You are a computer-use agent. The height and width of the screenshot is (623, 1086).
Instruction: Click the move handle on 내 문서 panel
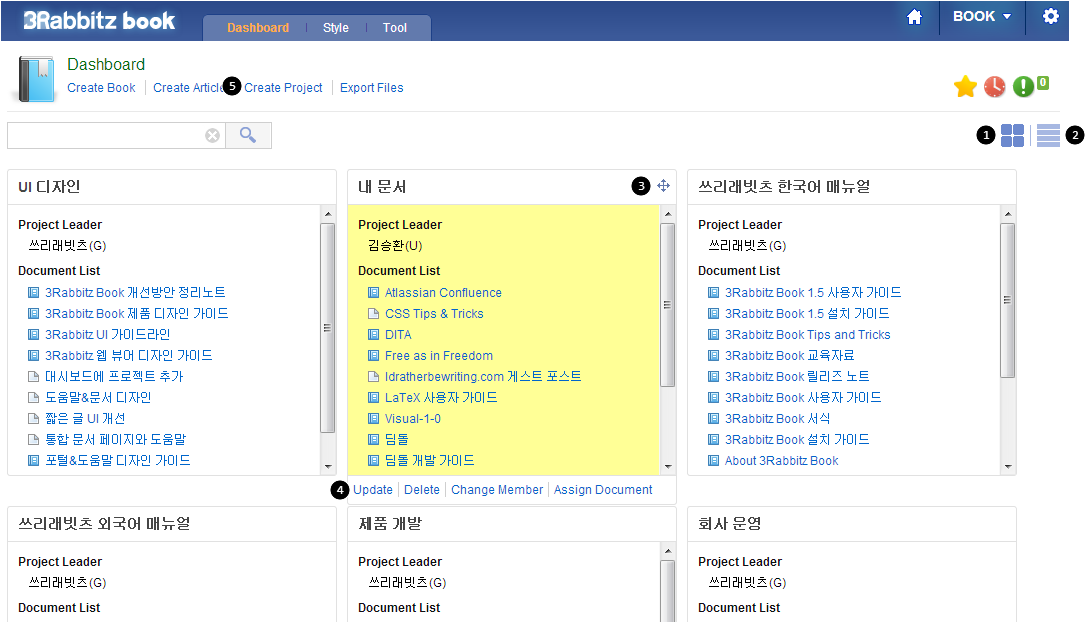coord(664,186)
